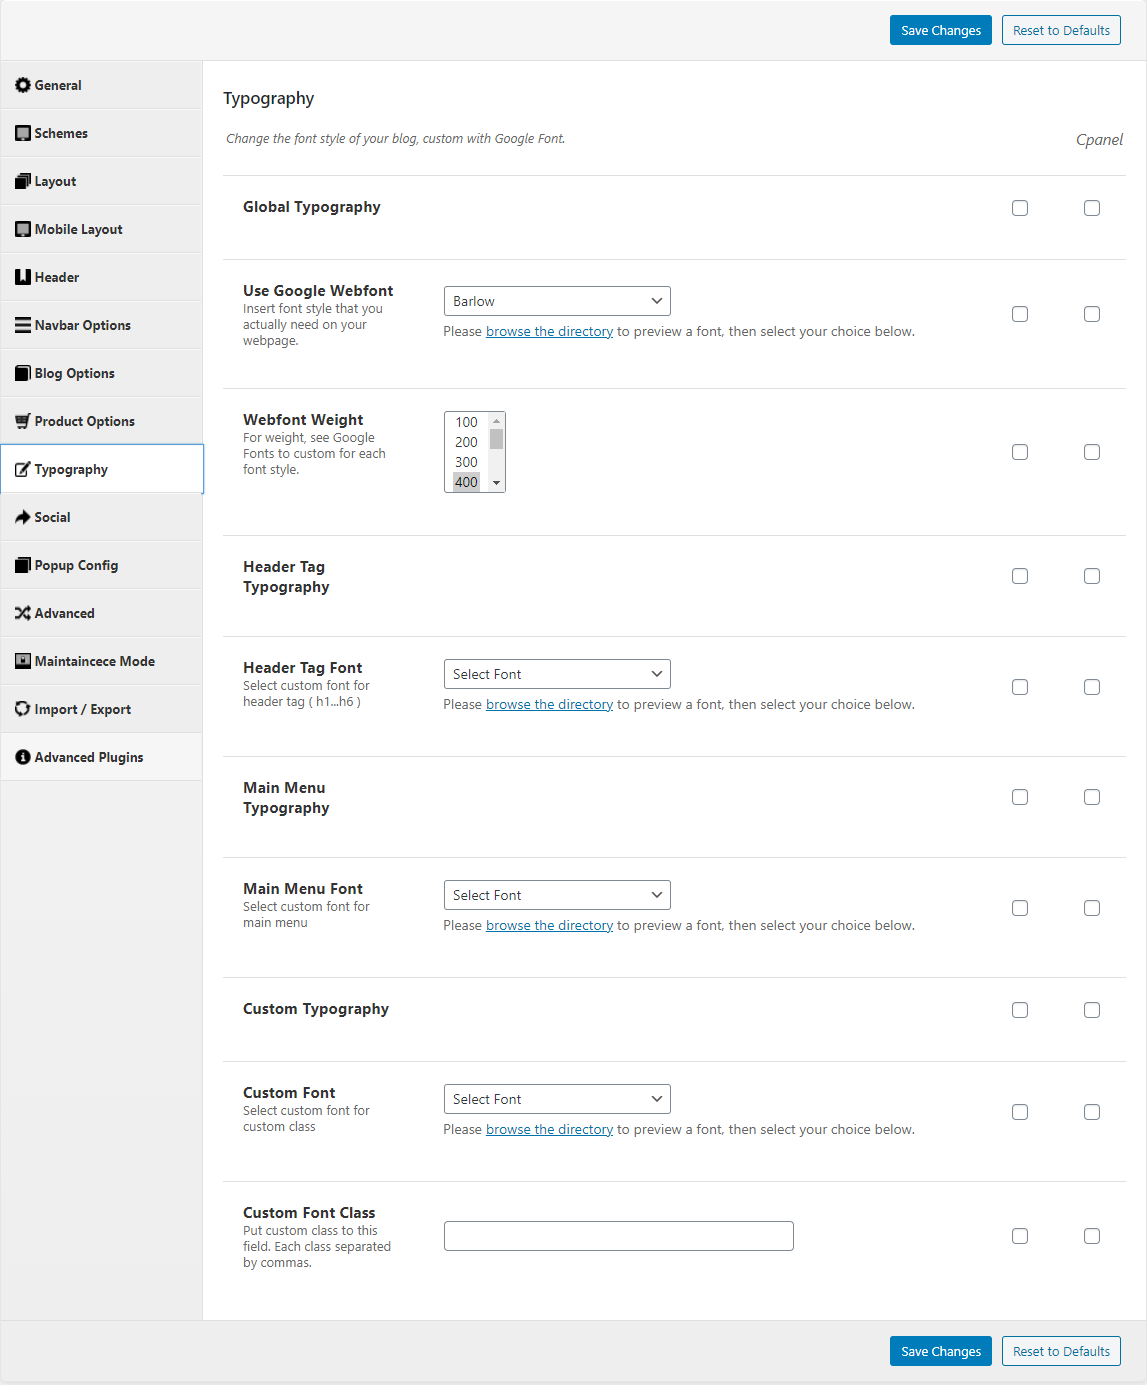Screen dimensions: 1147x1385
Task: Click the Product Options cart icon
Action: tap(23, 421)
